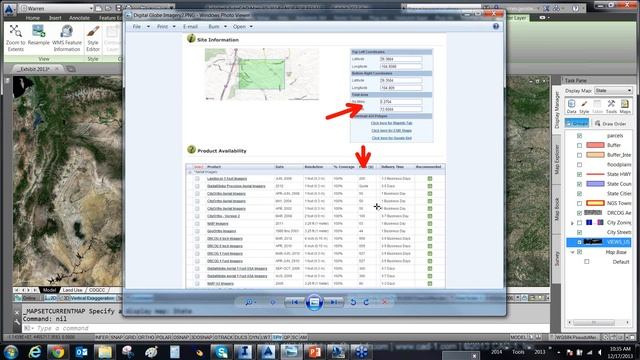Toggle SNAP in AutoCAD status bar
The height and width of the screenshot is (360, 640).
pos(116,338)
